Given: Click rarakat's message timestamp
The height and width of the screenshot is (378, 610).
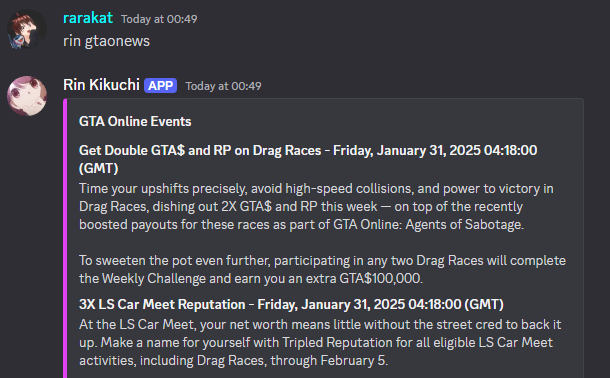Looking at the screenshot, I should (159, 19).
